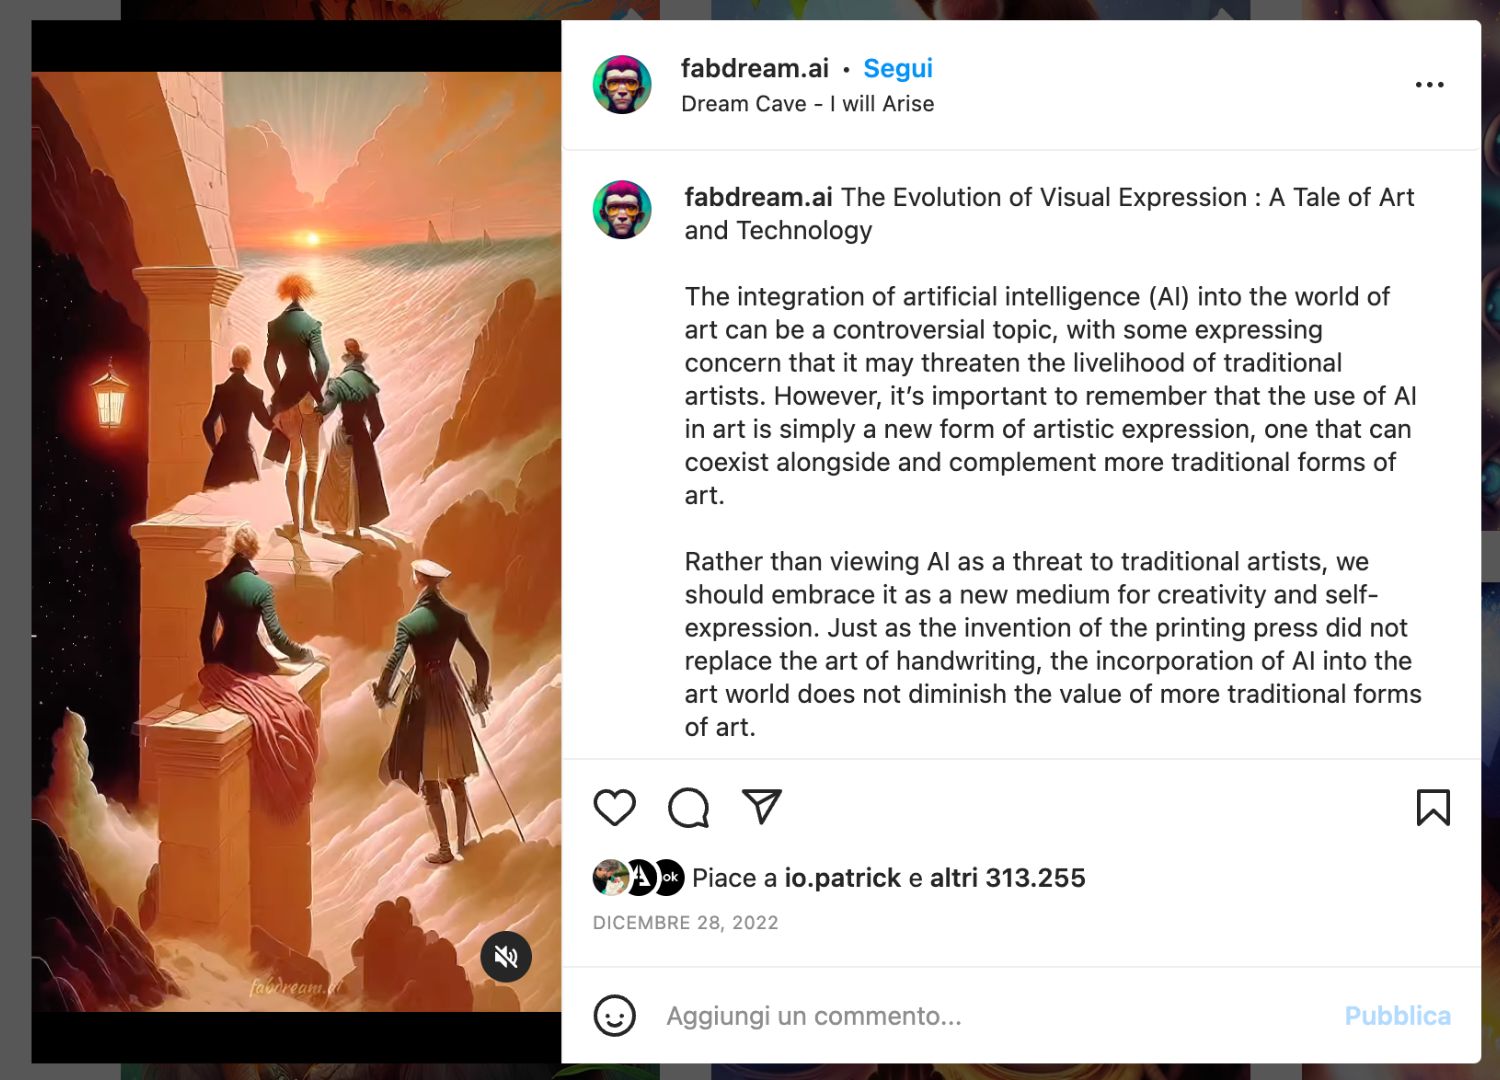Open the Dream Cave - I will Arise audio link

point(807,104)
